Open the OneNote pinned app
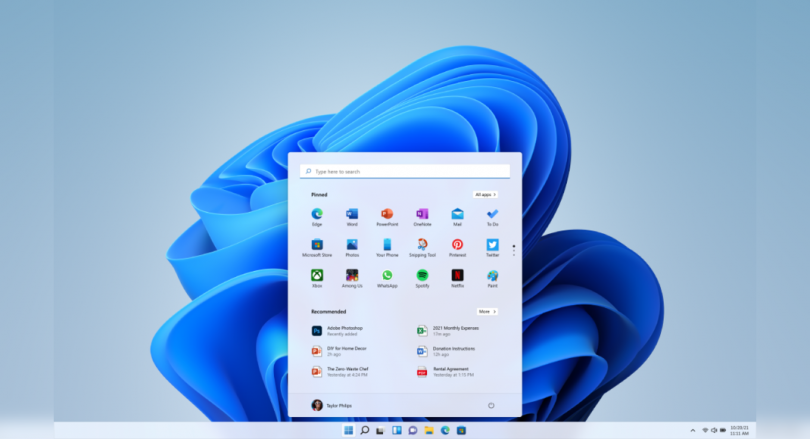The image size is (810, 439). click(422, 214)
